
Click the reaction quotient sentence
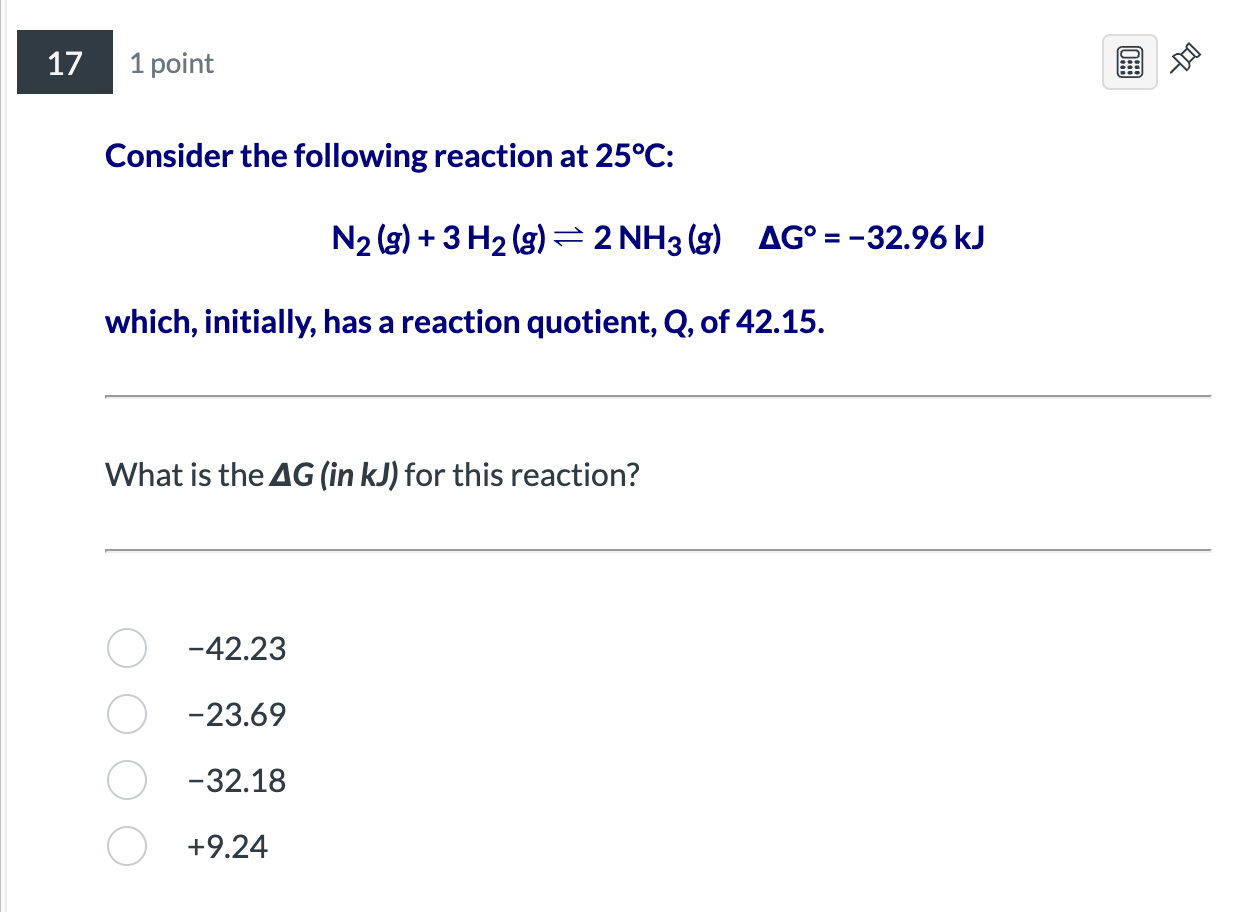[x=464, y=322]
